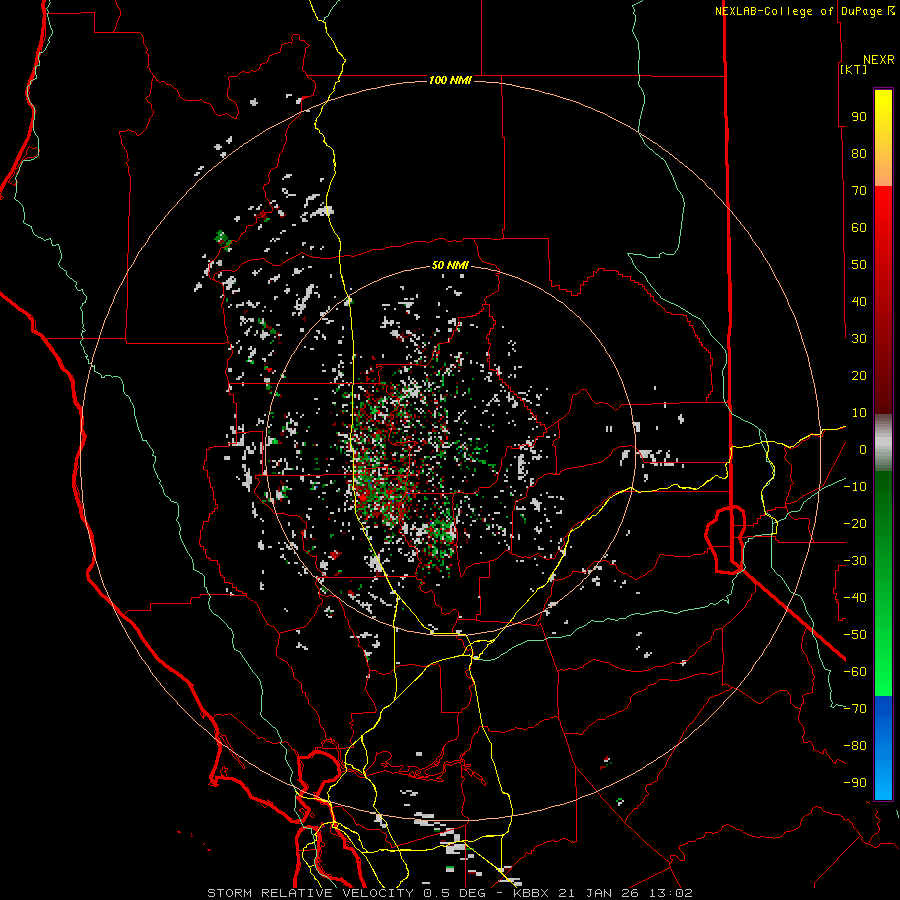Click the '100 NMI' range ring label
Image resolution: width=900 pixels, height=900 pixels.
pos(450,80)
